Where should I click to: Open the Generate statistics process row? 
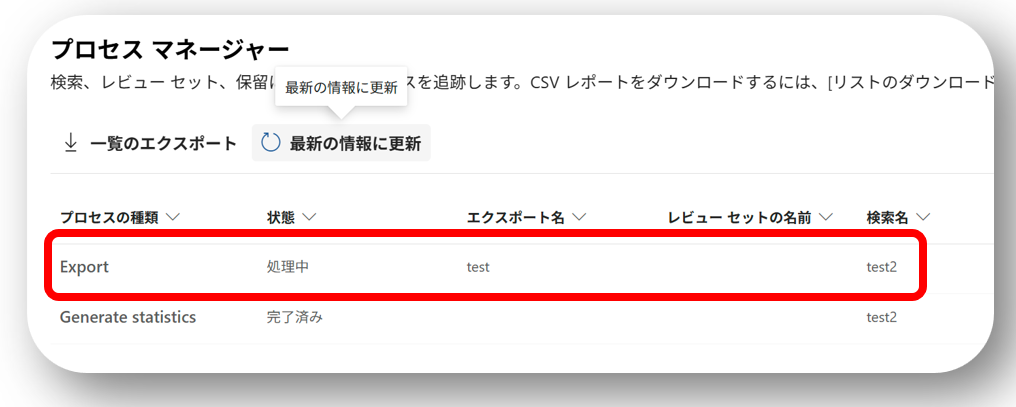point(127,317)
